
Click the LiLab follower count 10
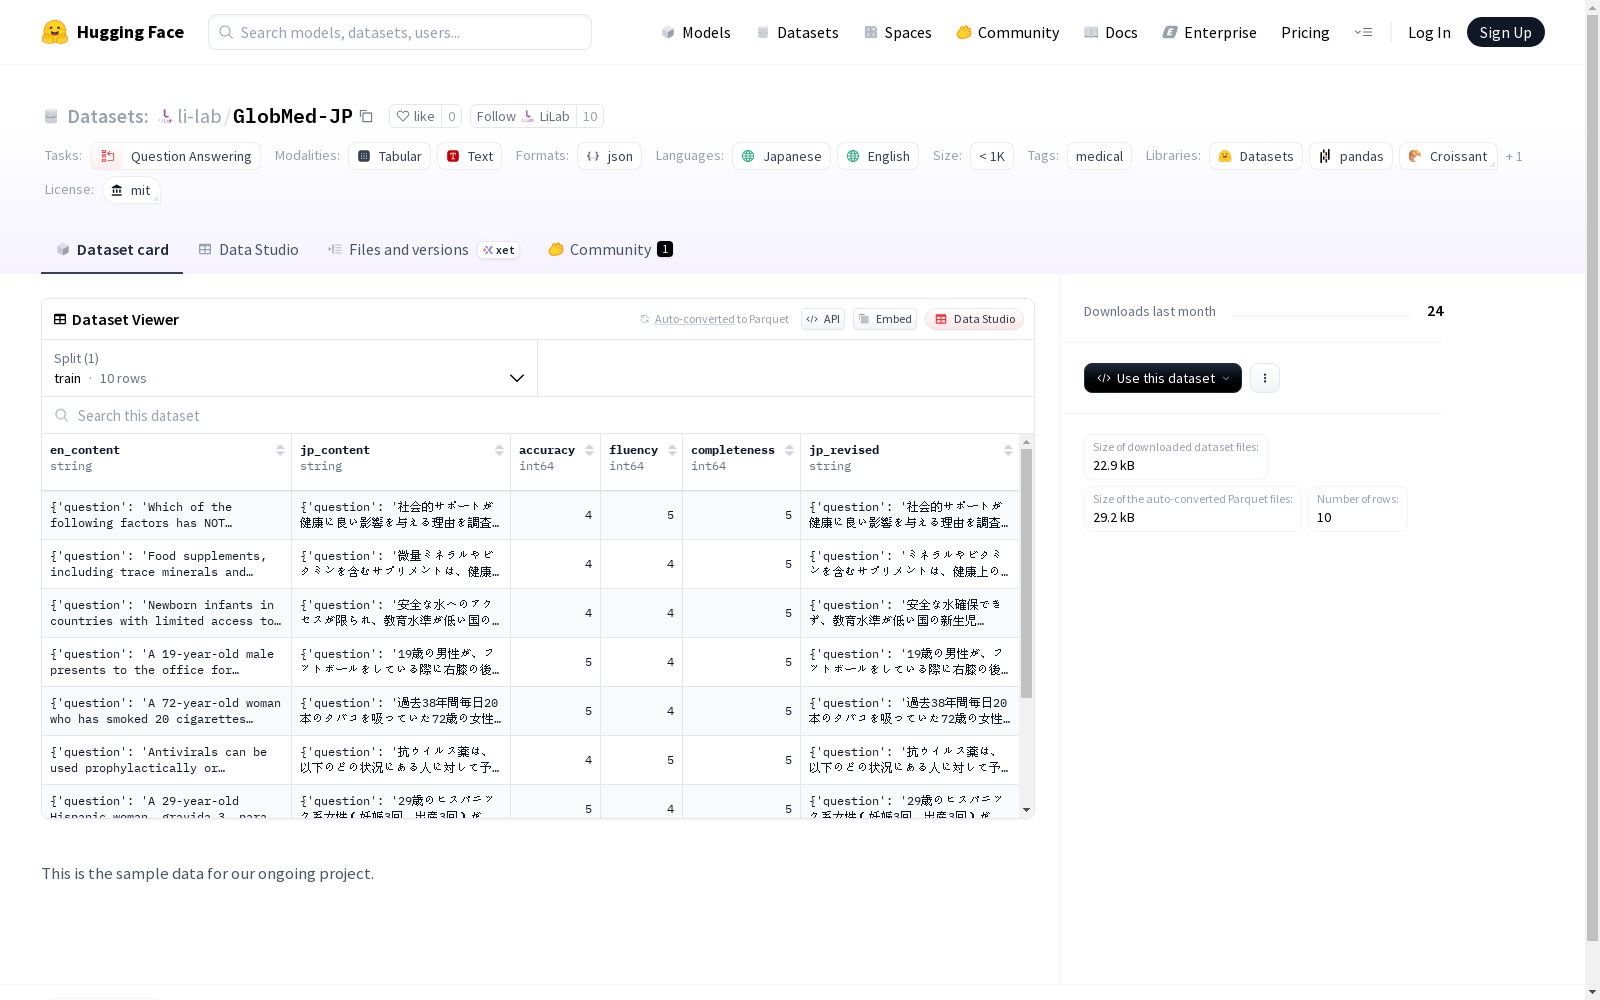pos(590,116)
